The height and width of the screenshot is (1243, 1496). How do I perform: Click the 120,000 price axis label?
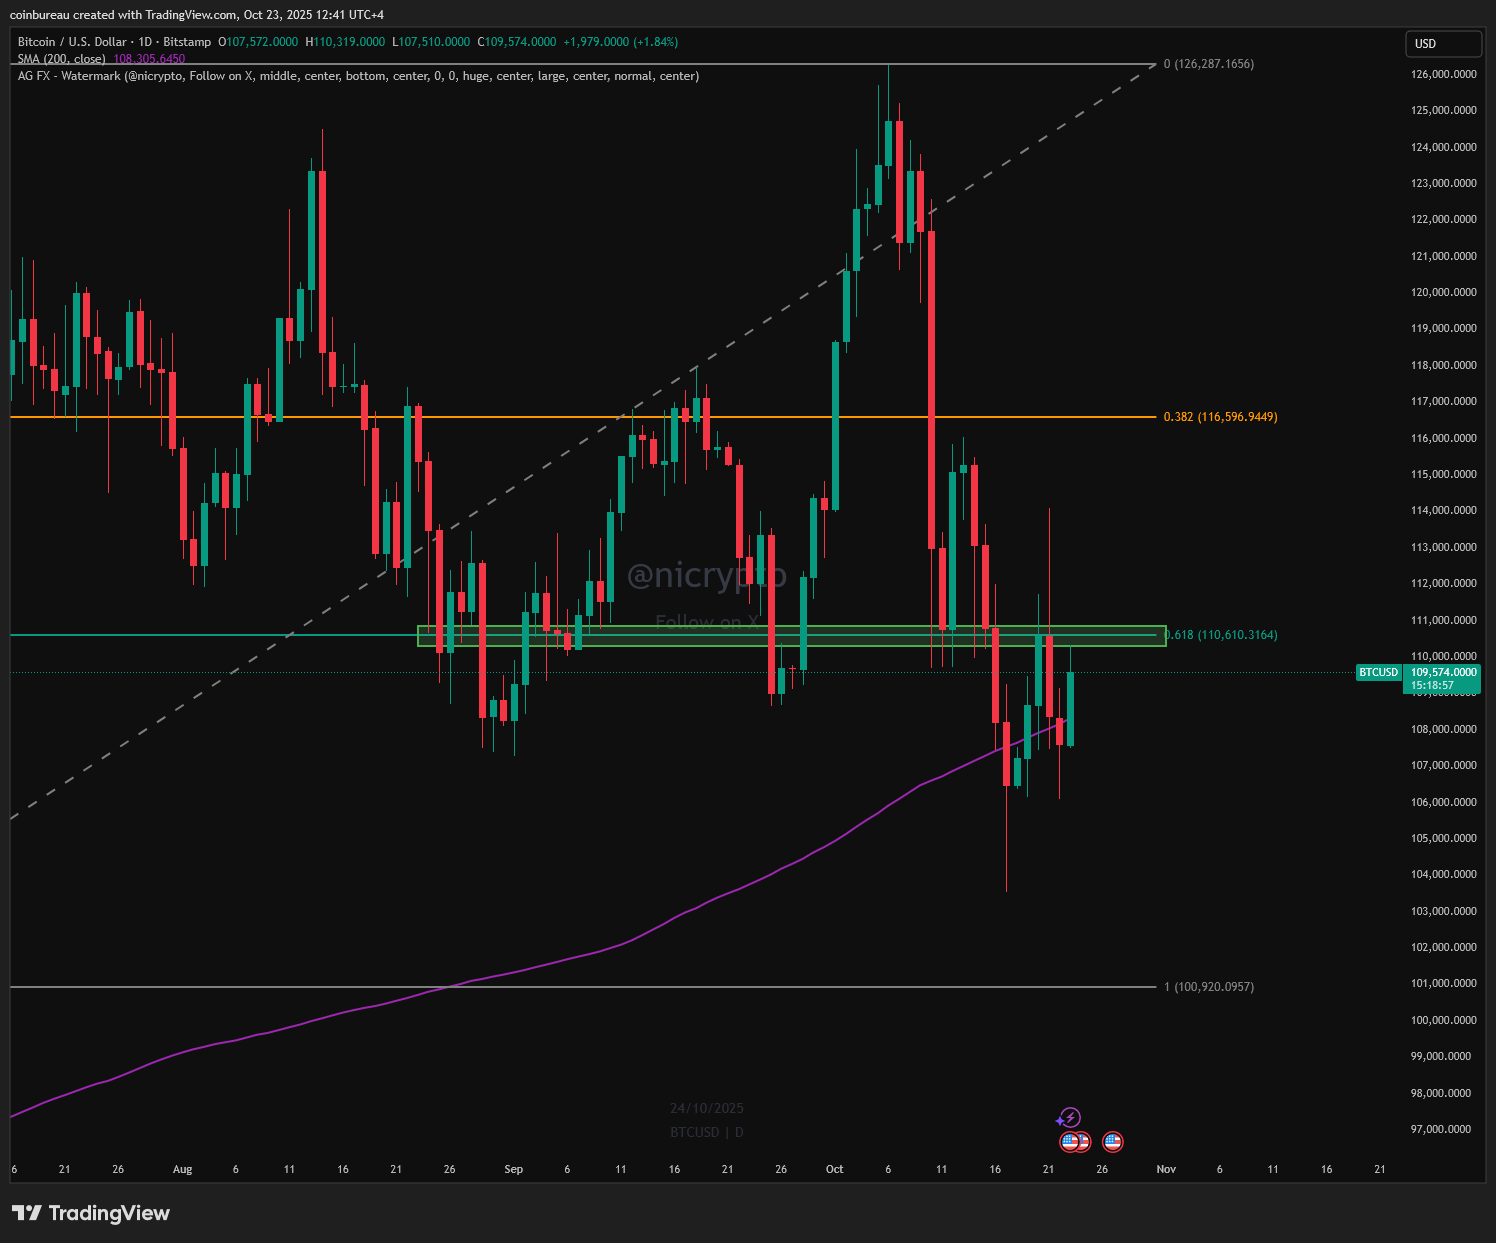(1443, 292)
